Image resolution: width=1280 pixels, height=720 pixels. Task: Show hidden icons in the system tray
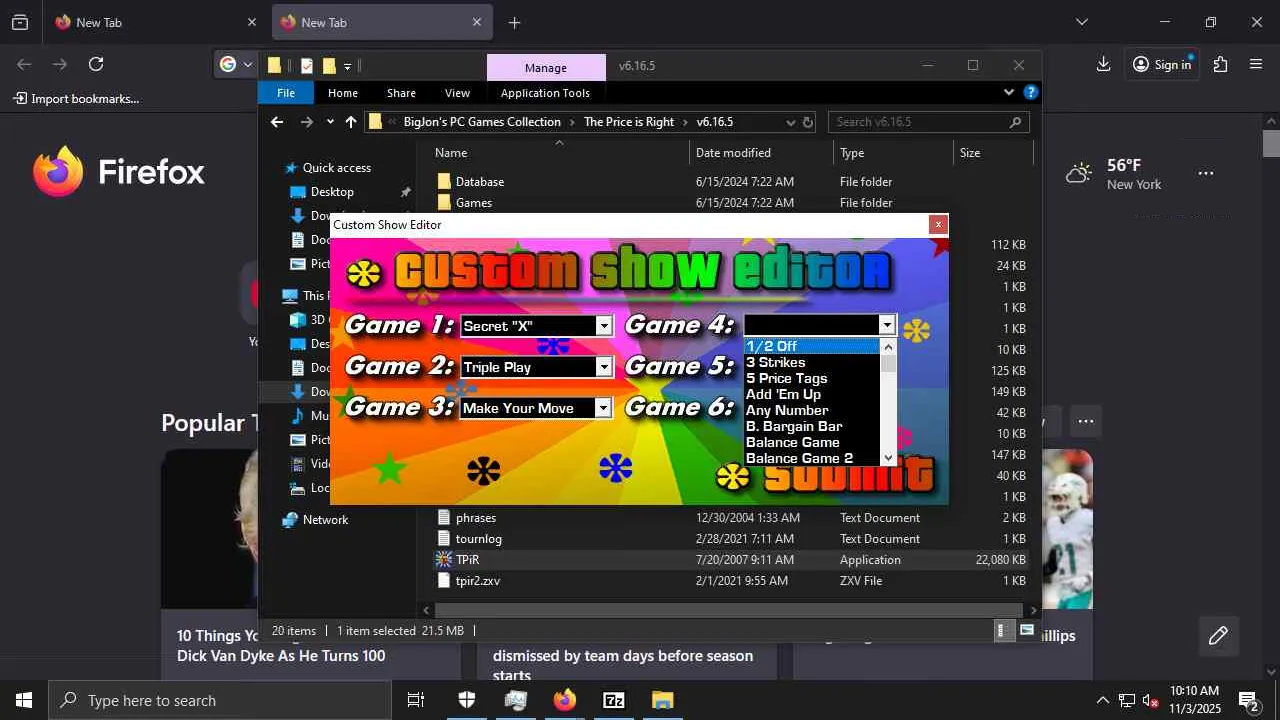tap(1103, 700)
